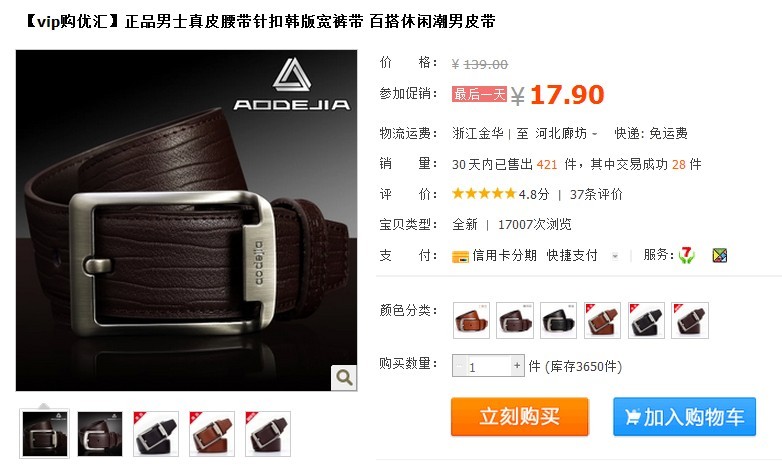
Task: Click the colorful square service badge icon
Action: coord(719,255)
